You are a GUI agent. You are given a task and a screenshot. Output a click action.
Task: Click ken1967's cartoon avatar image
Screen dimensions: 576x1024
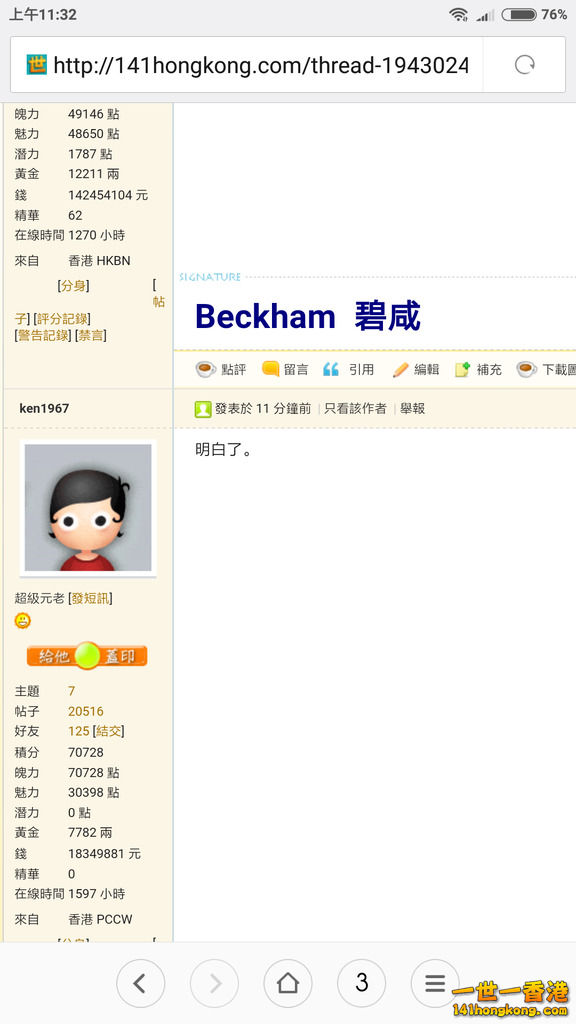point(88,507)
